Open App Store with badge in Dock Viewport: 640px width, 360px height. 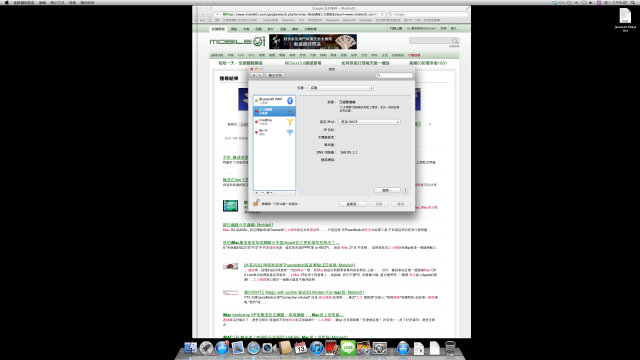coord(222,348)
